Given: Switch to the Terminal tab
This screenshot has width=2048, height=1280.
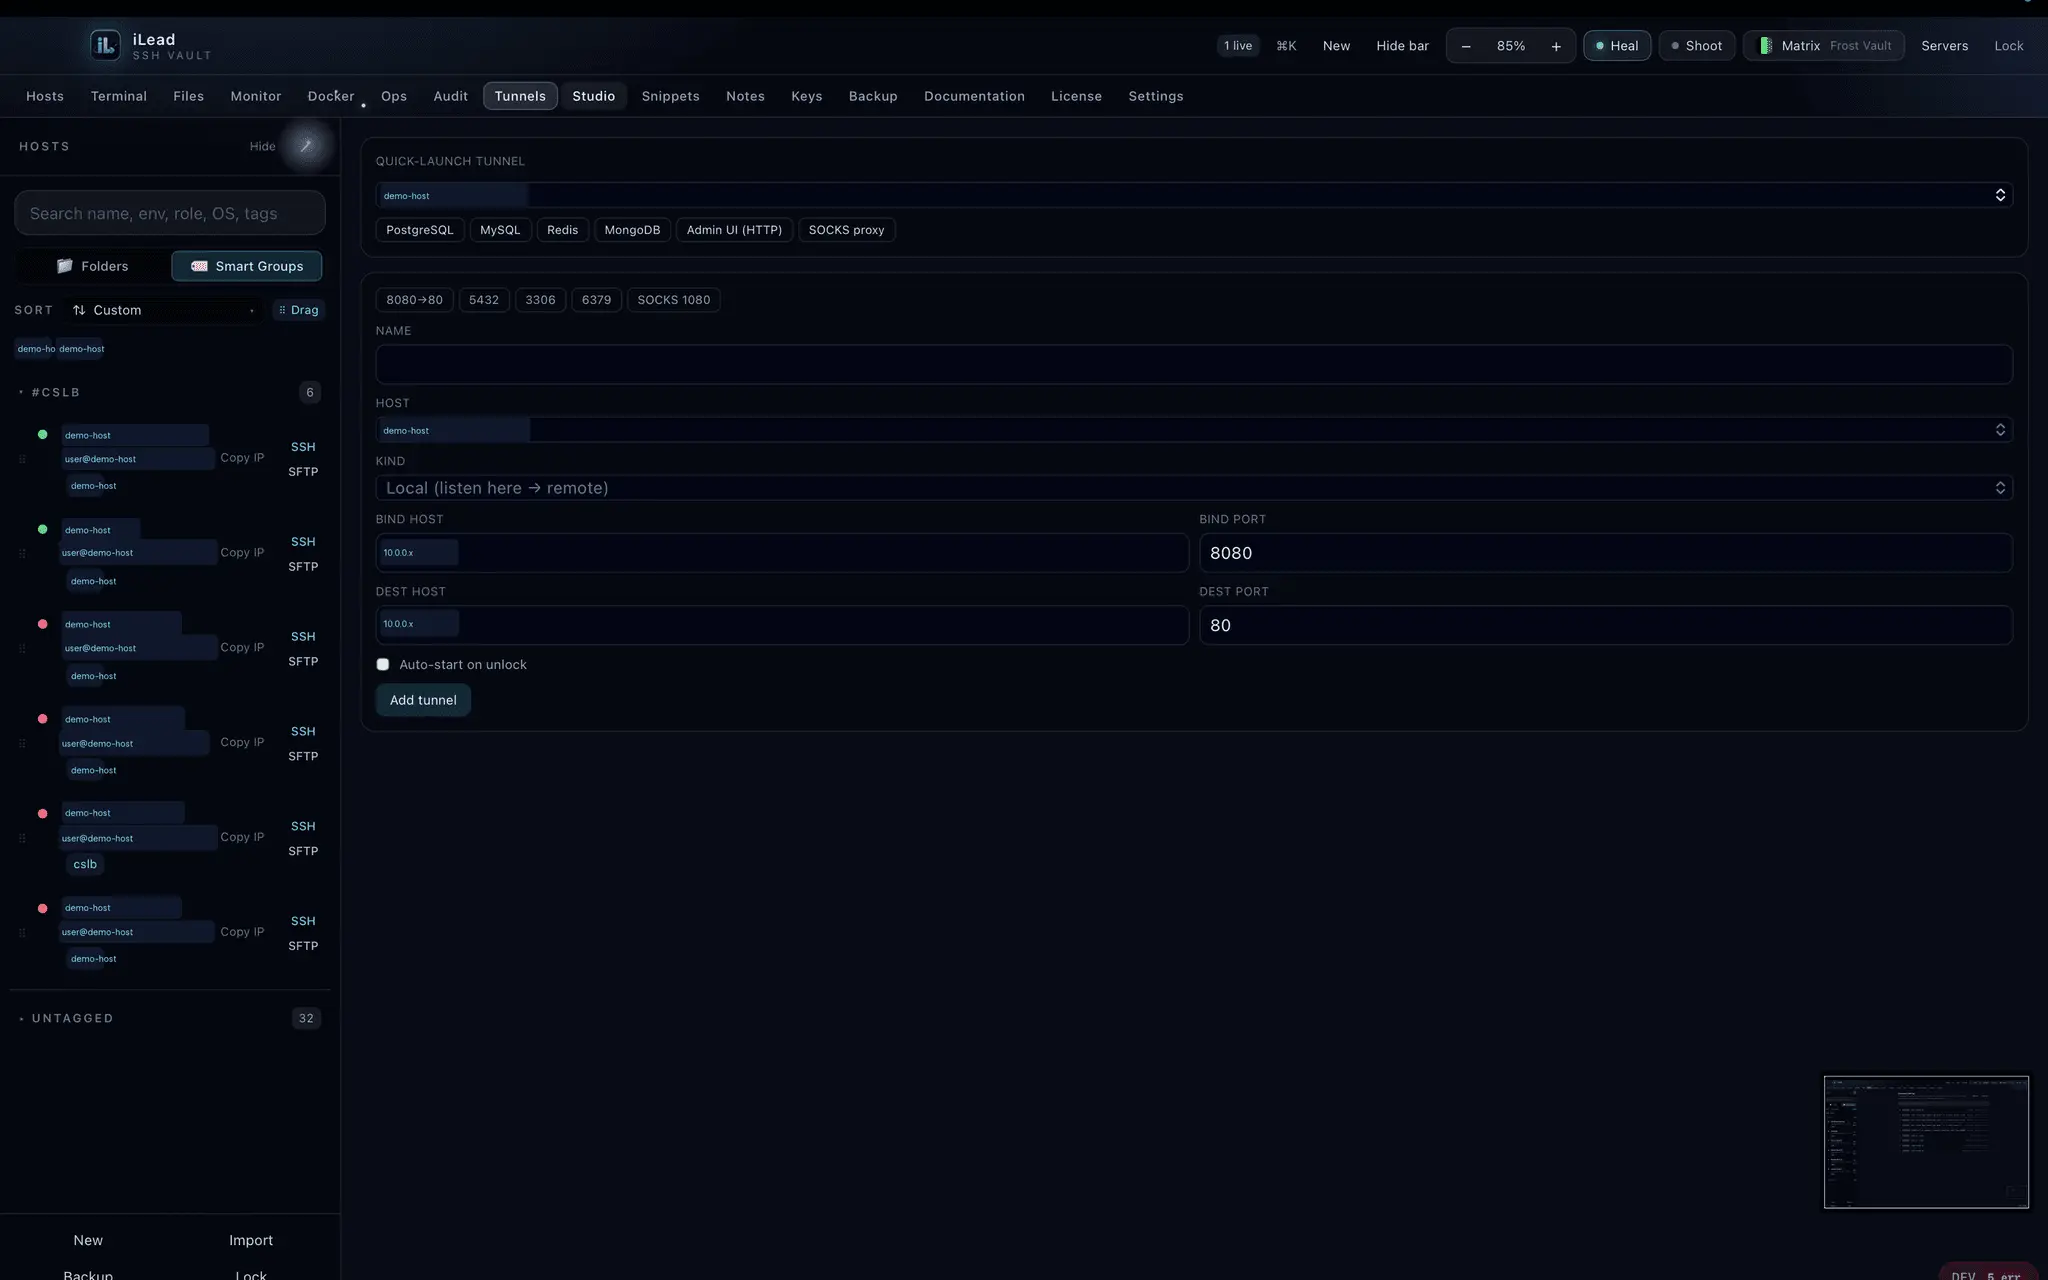Looking at the screenshot, I should coord(119,96).
